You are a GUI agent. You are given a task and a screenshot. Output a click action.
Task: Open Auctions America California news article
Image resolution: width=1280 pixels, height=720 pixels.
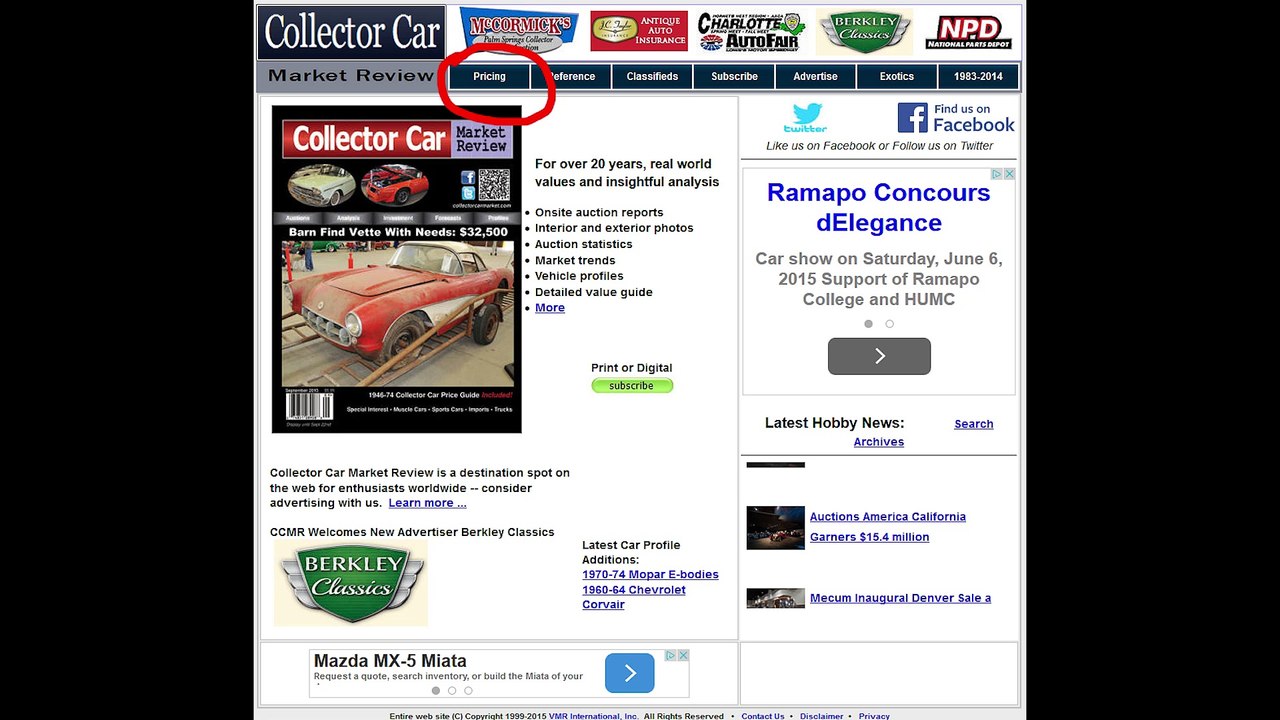888,527
